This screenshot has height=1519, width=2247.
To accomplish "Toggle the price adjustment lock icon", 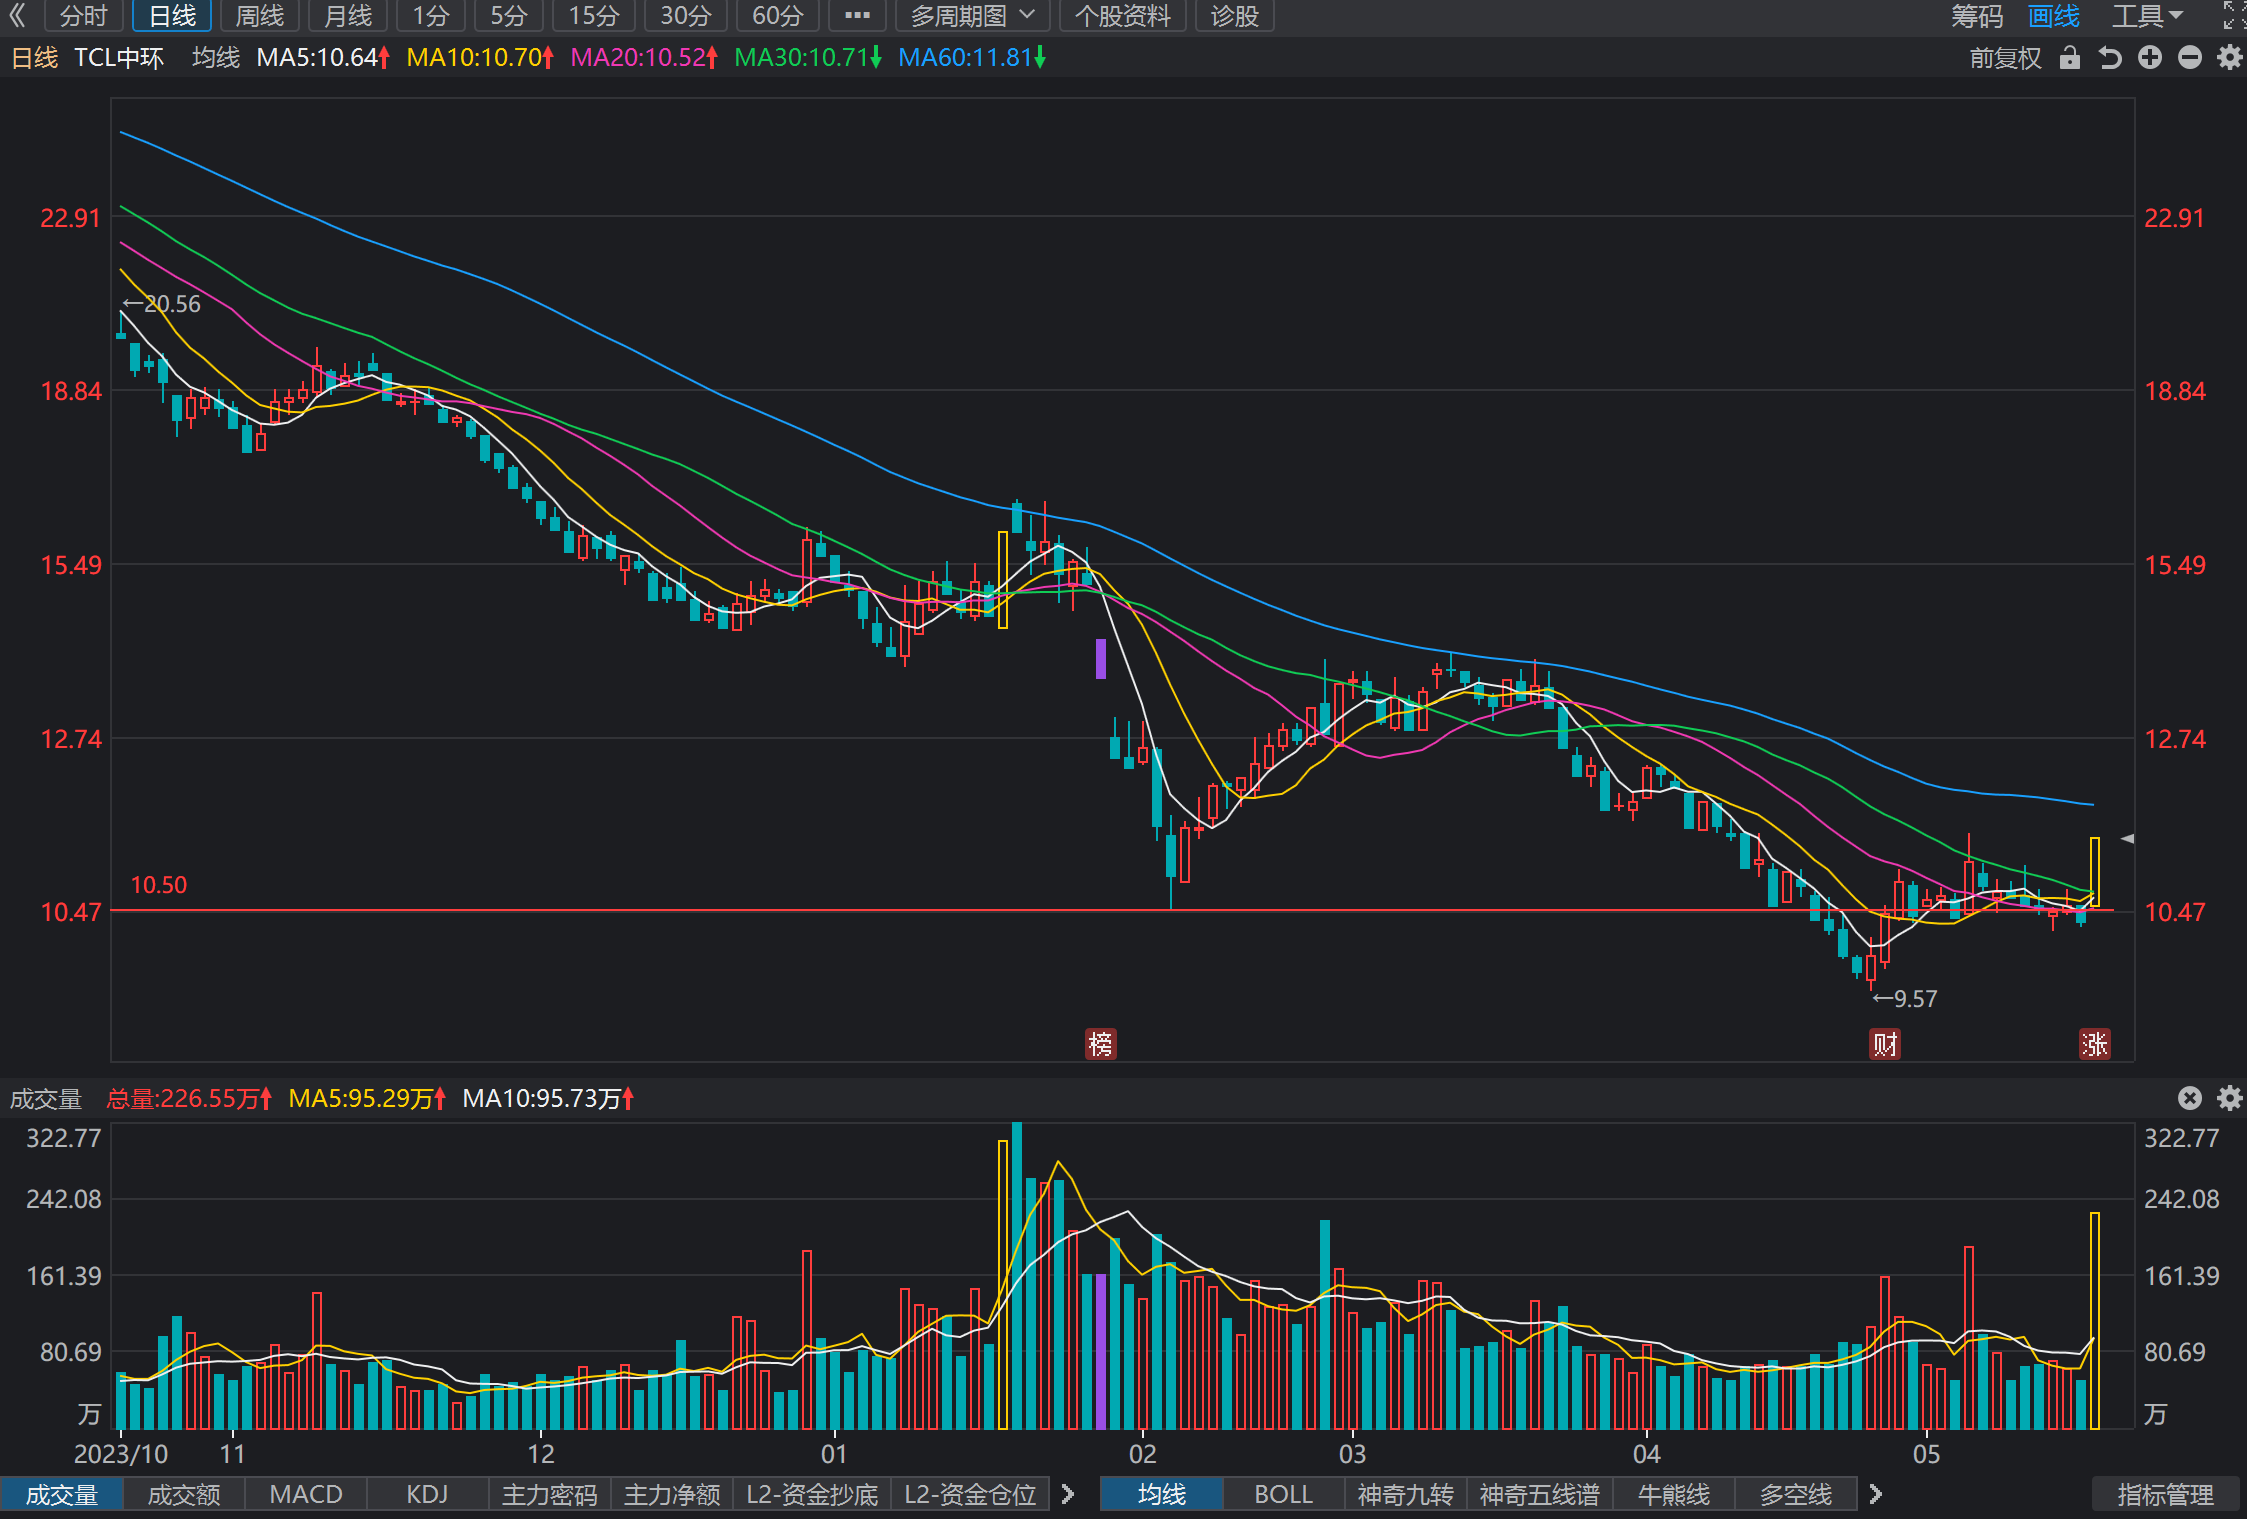I will (x=2070, y=58).
